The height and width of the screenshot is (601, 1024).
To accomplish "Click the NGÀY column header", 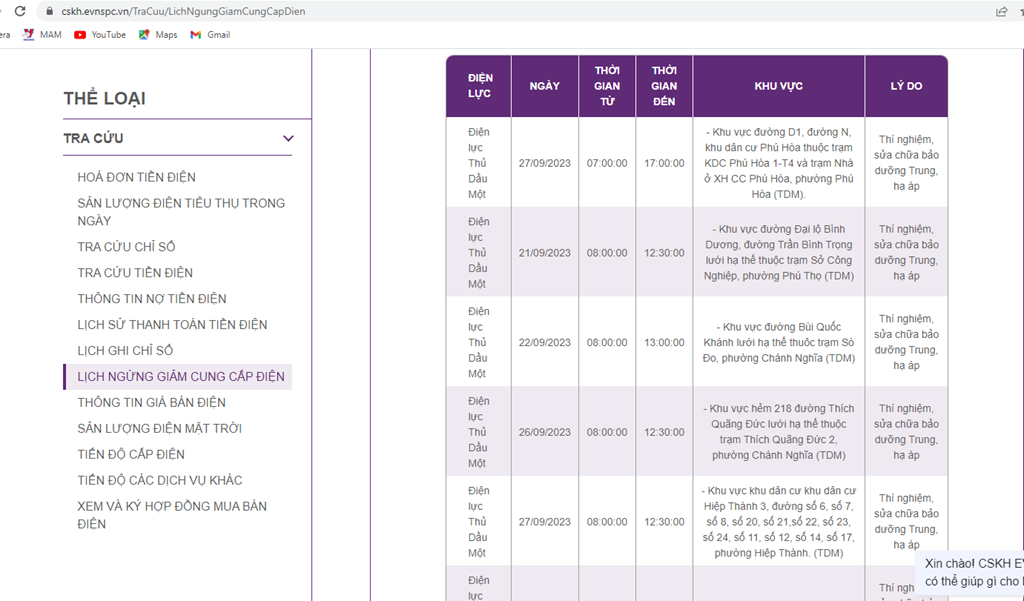I will (x=544, y=86).
